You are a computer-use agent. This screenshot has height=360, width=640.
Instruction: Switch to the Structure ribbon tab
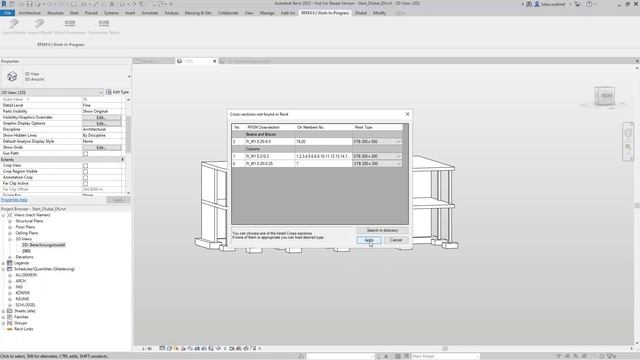click(55, 13)
